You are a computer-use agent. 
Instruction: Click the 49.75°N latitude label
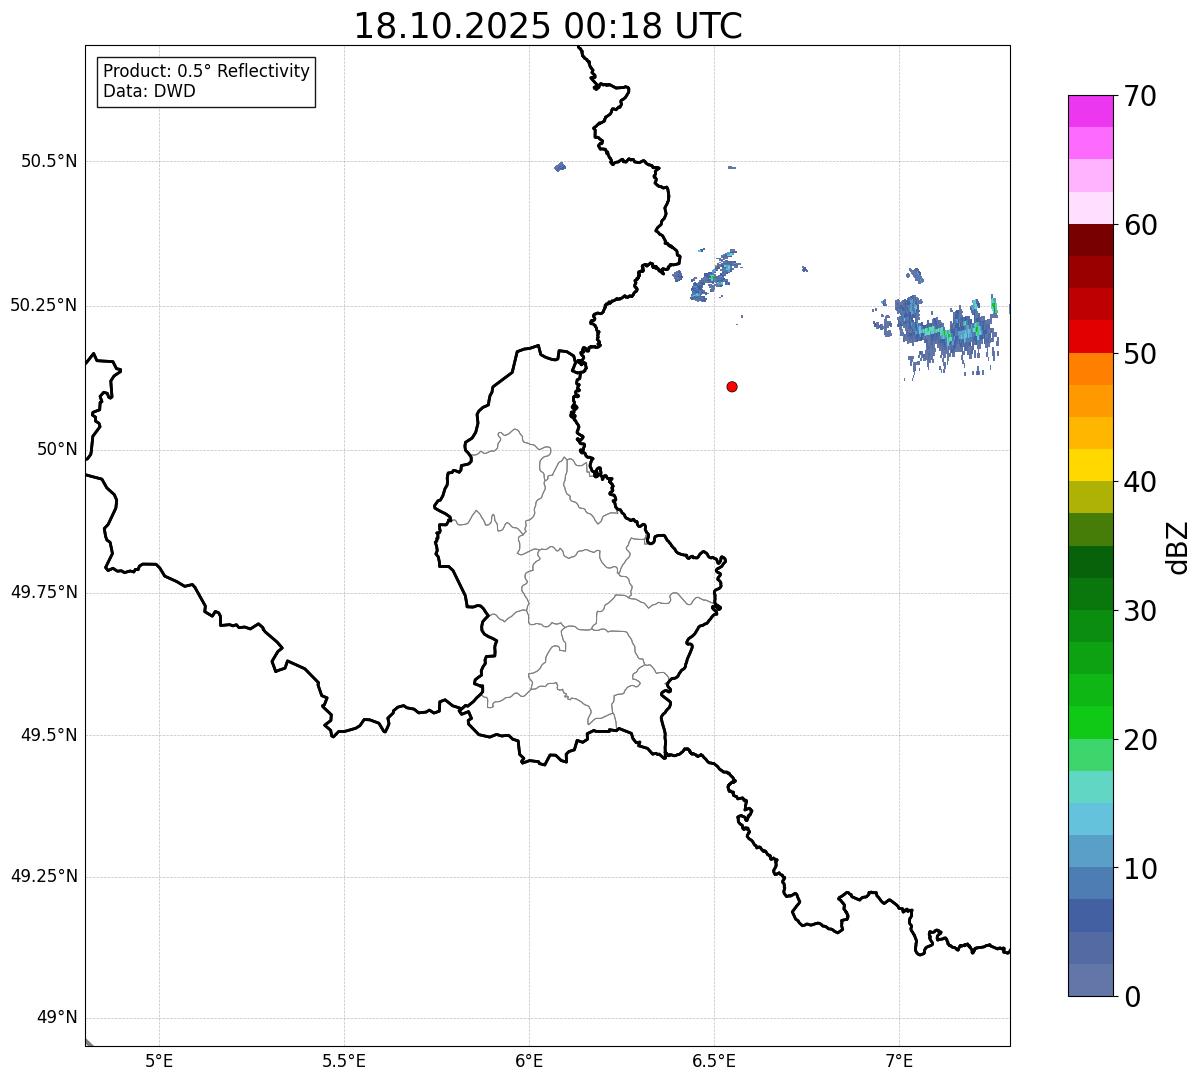click(x=43, y=592)
